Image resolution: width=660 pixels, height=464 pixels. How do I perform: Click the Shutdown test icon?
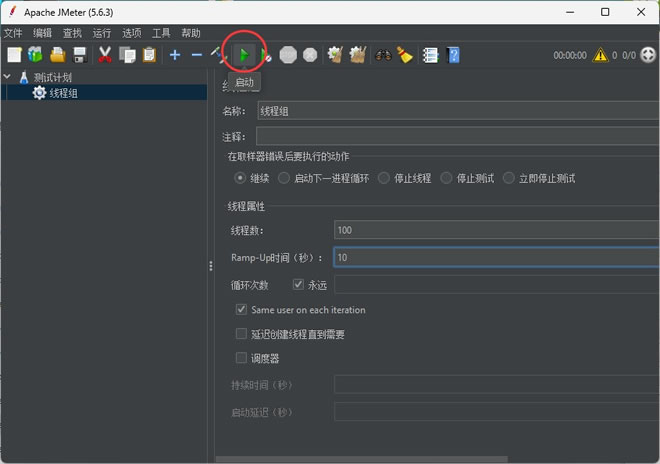point(310,55)
